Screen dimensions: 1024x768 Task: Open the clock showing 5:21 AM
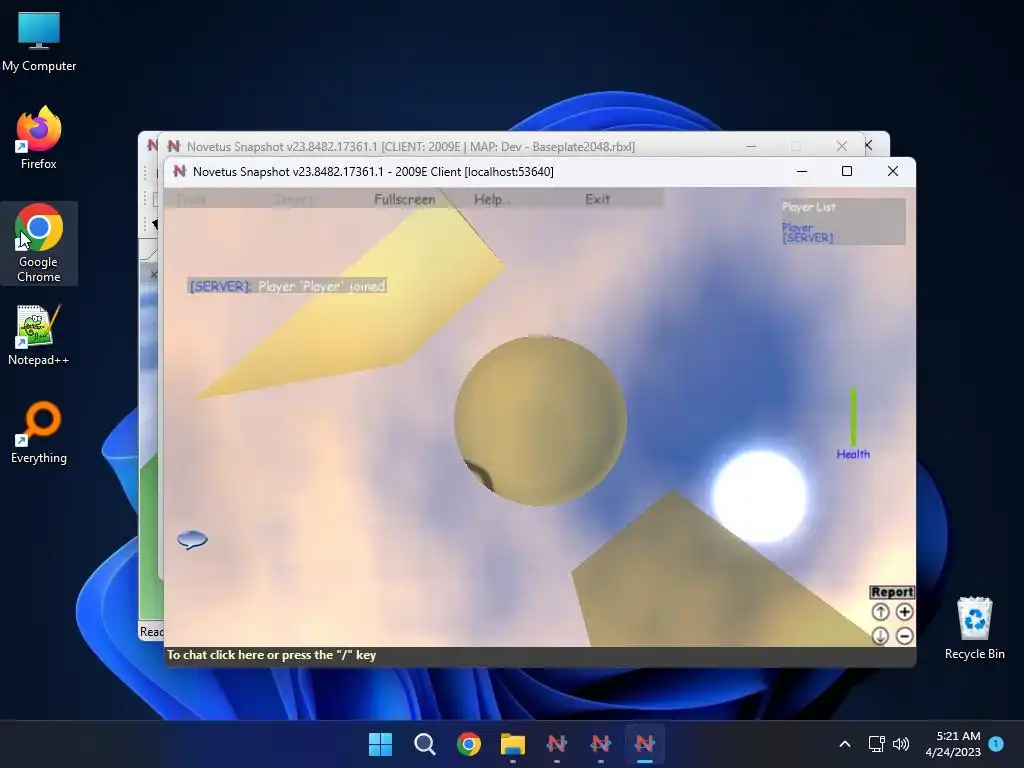click(953, 744)
